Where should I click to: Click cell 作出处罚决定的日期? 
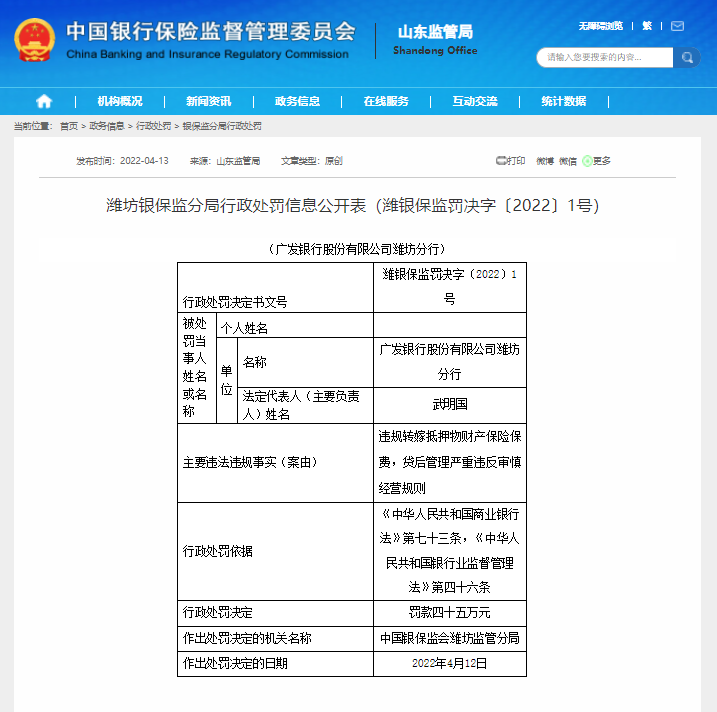[x=275, y=664]
